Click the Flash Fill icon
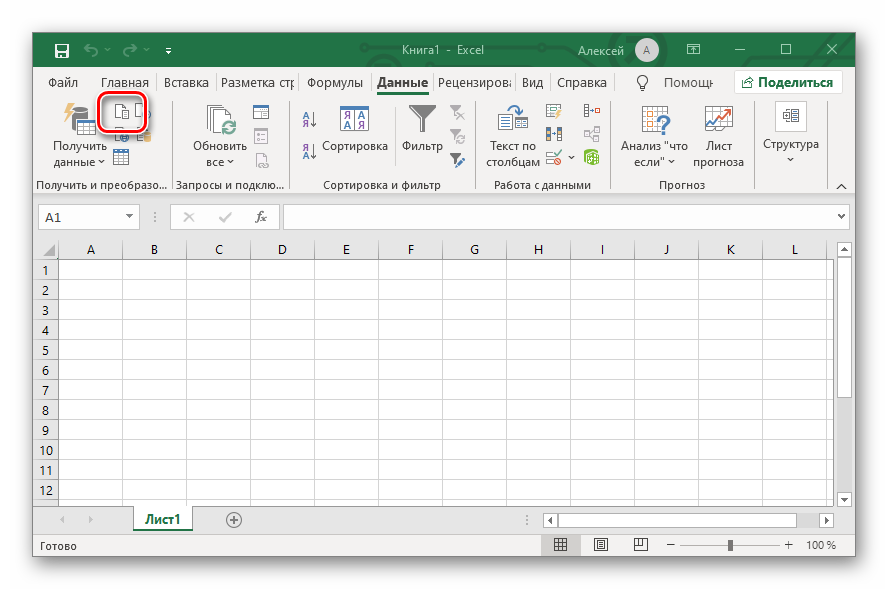The image size is (888, 589). [553, 112]
